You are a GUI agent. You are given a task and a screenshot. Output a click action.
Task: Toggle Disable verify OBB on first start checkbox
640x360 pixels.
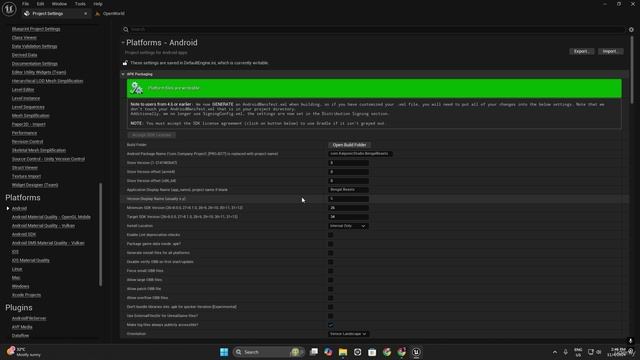[x=331, y=262]
